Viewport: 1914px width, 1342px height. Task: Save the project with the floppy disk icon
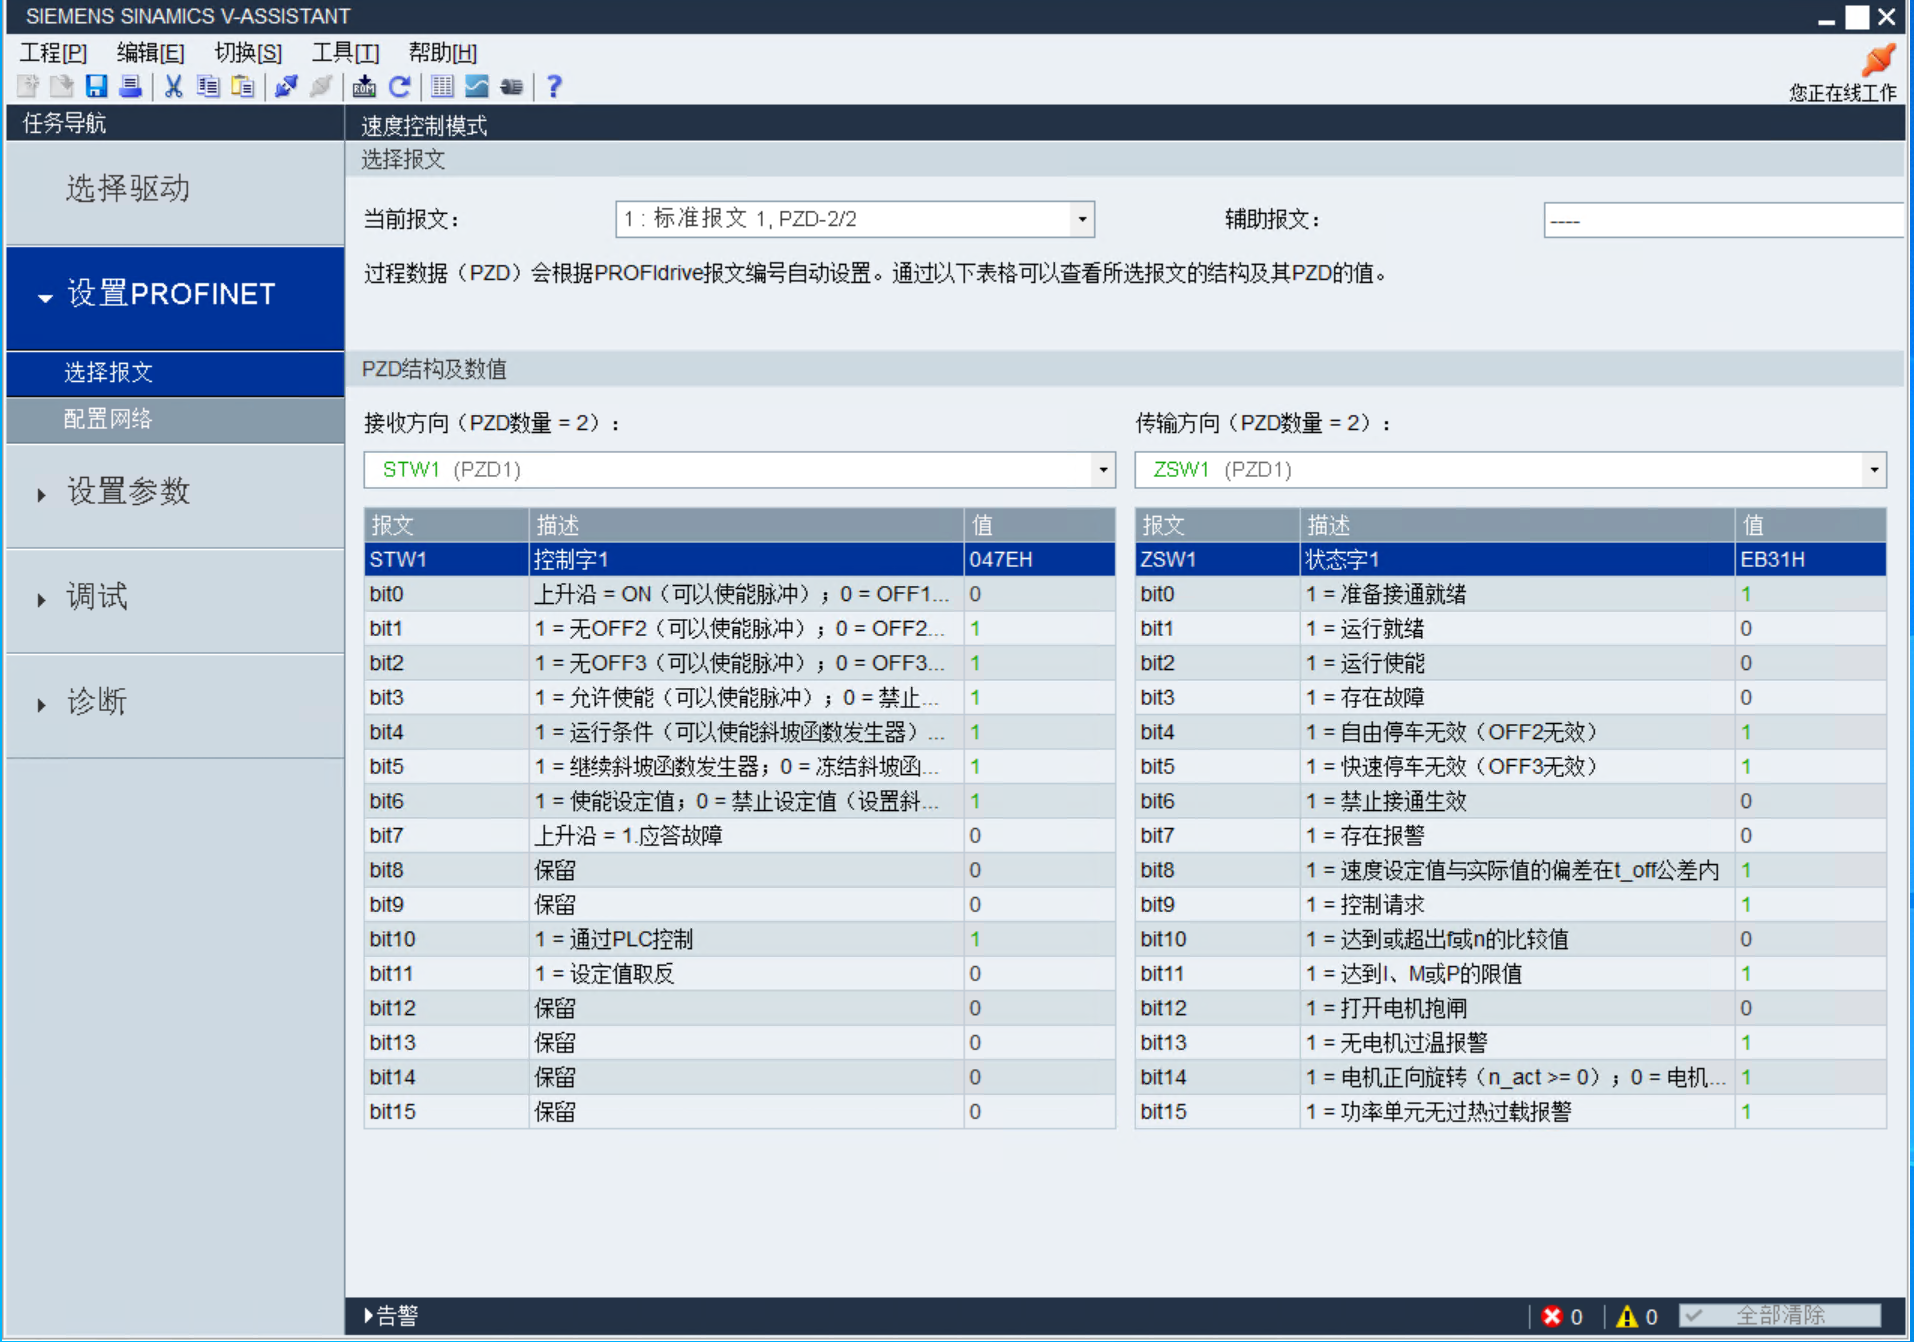[96, 87]
